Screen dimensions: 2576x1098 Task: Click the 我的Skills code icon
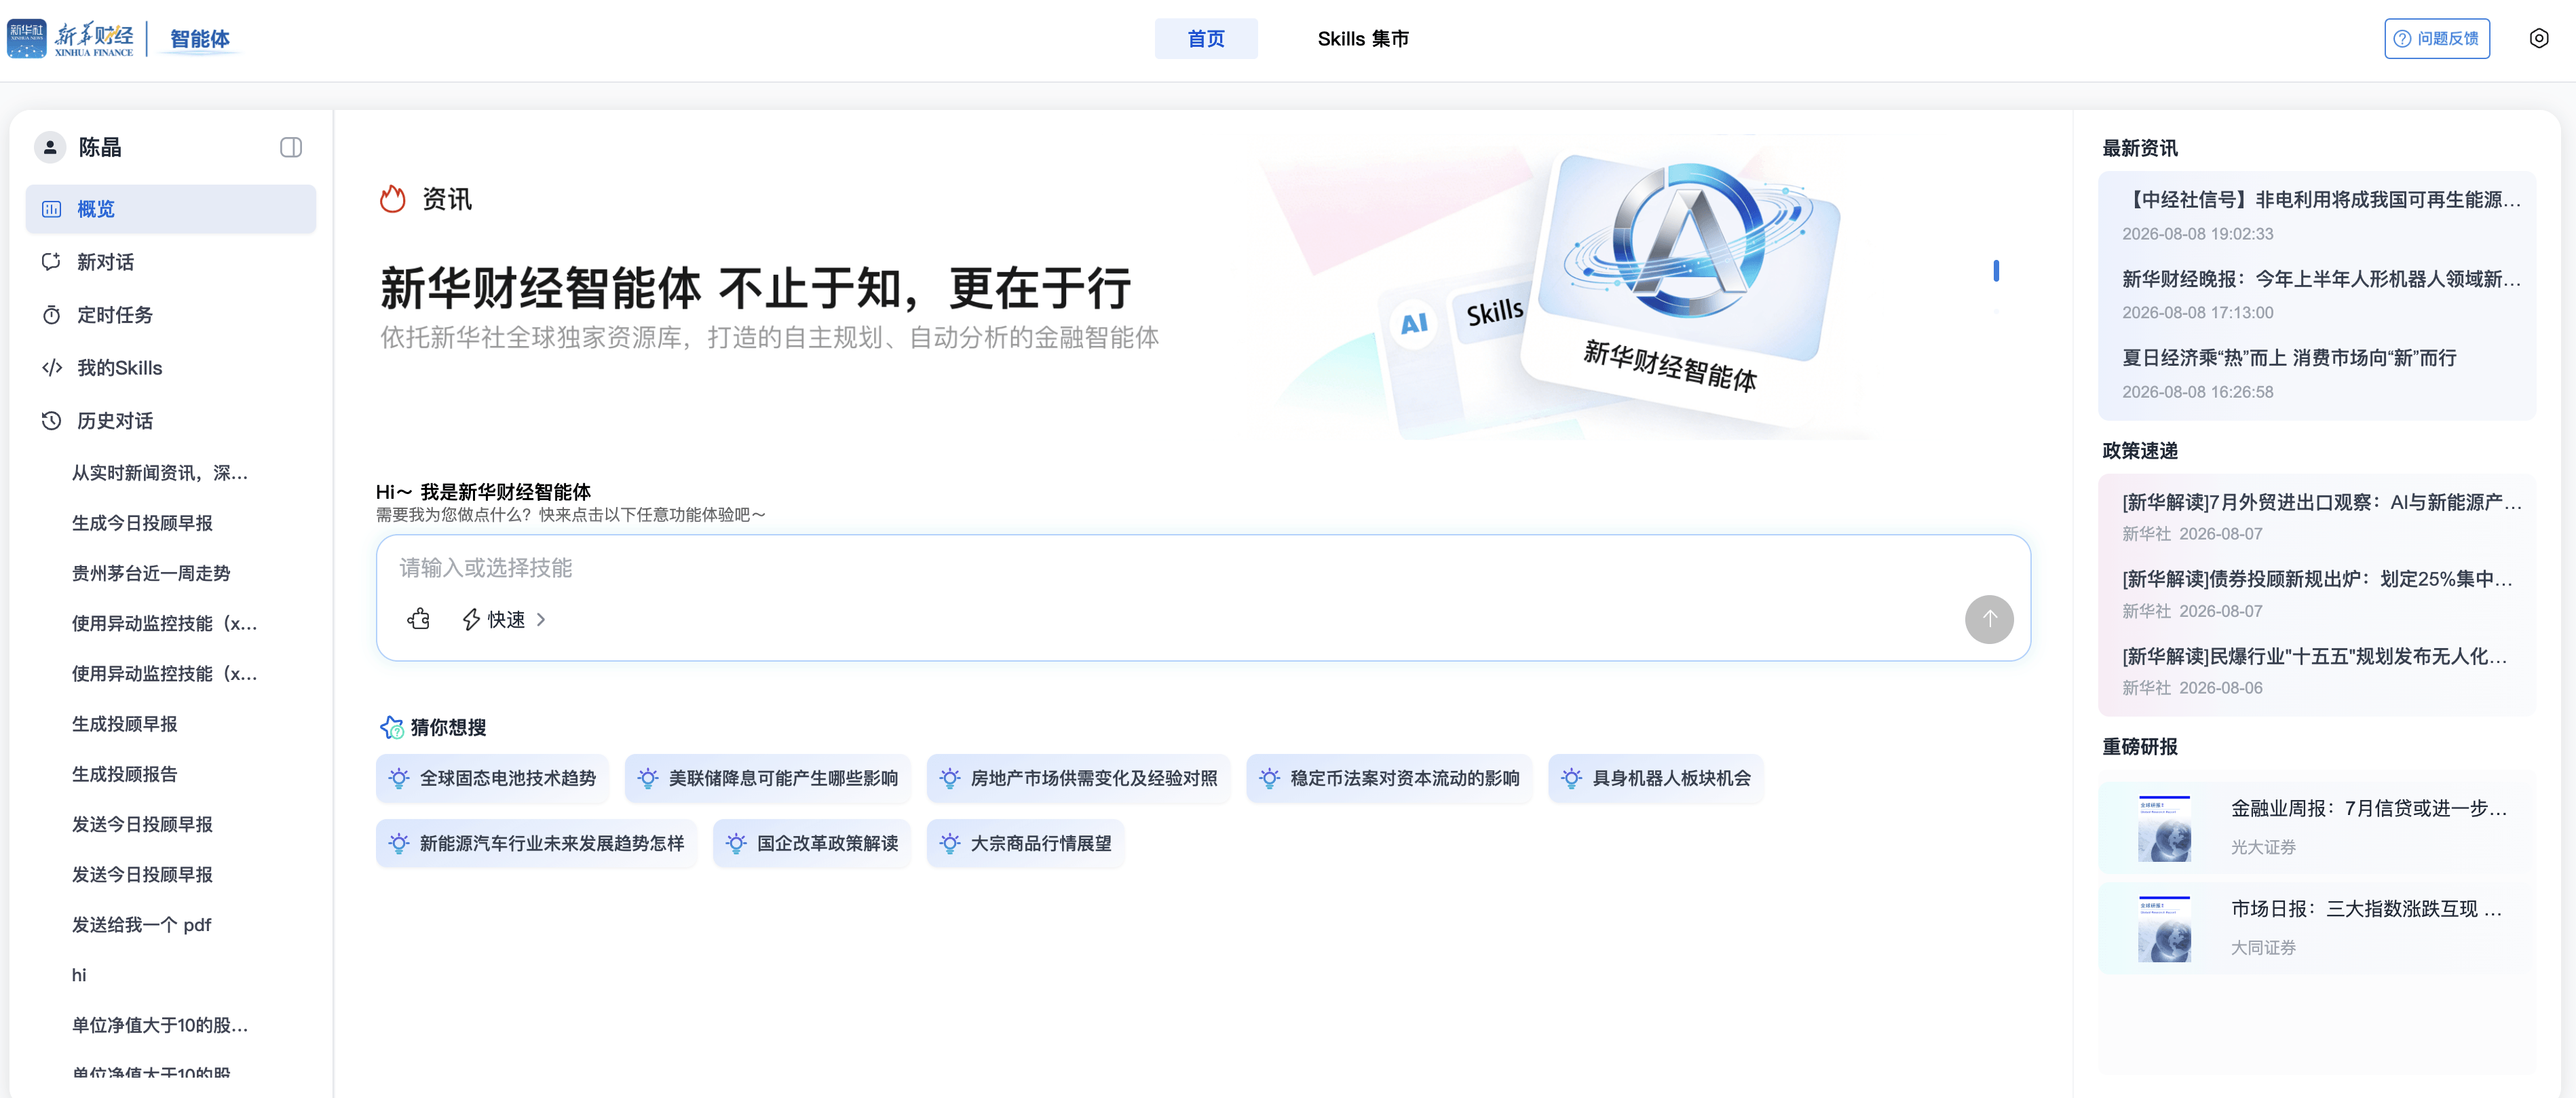coord(51,368)
